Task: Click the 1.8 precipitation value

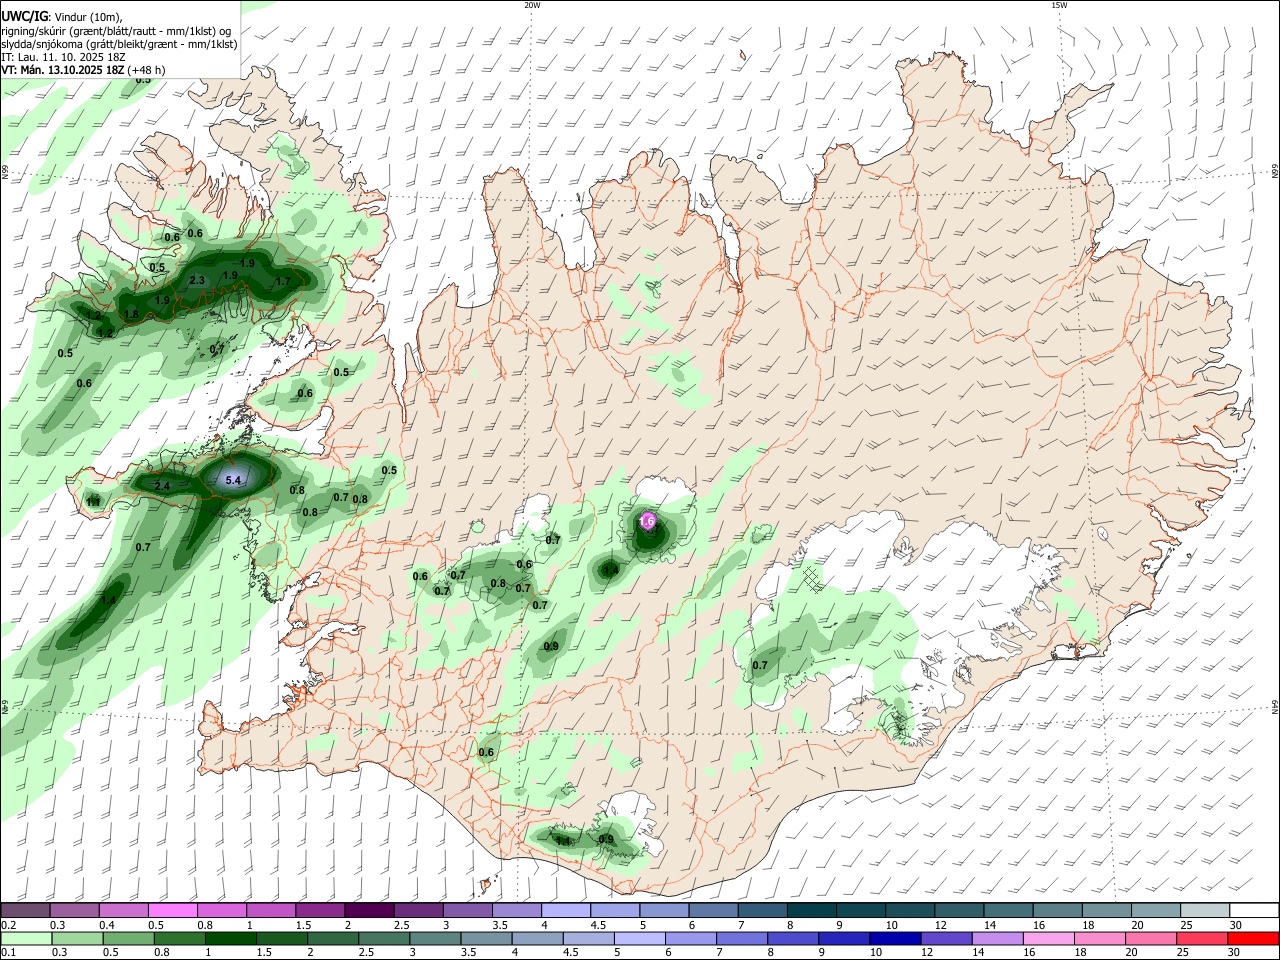Action: click(131, 315)
